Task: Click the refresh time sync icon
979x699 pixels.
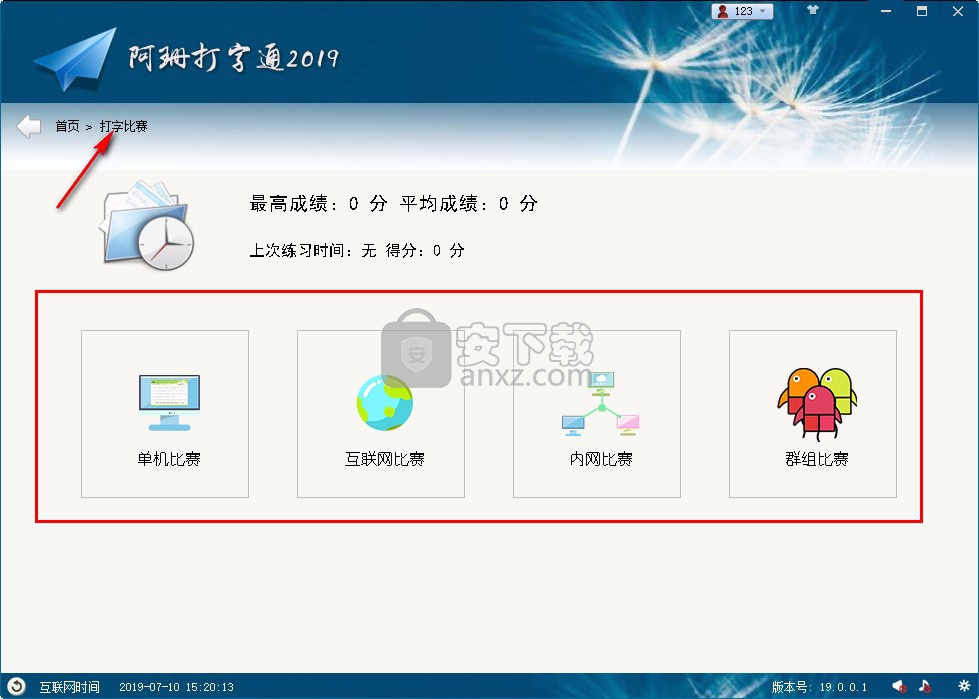Action: point(16,687)
